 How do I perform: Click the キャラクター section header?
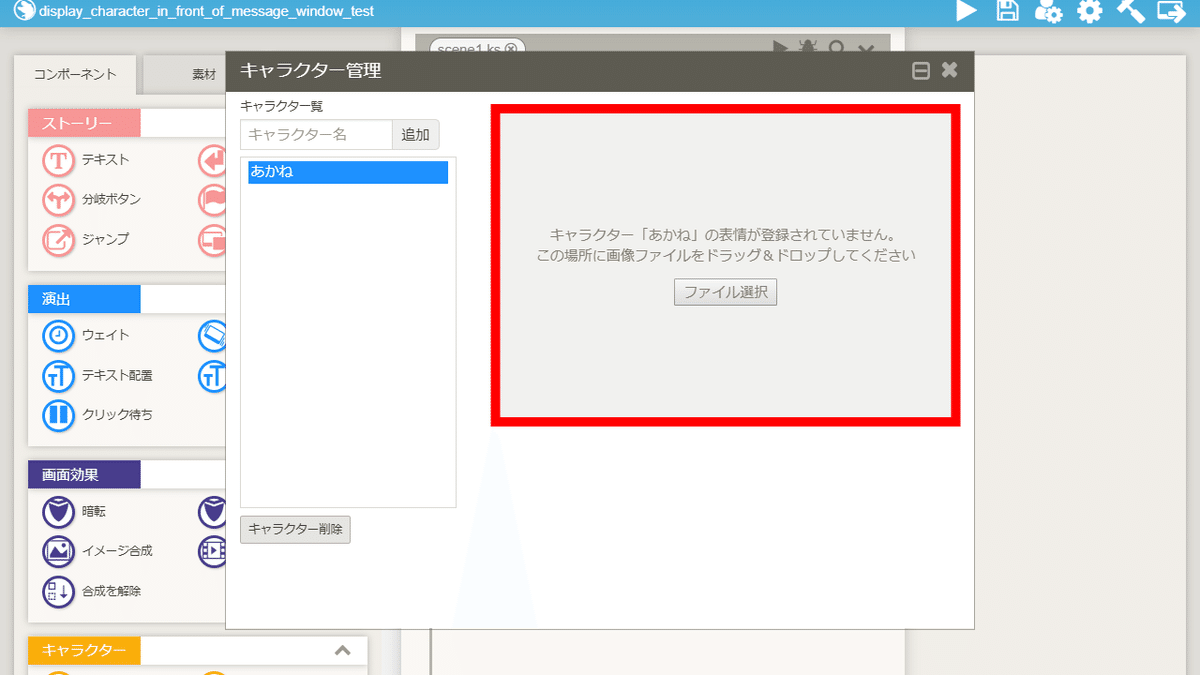click(x=84, y=650)
